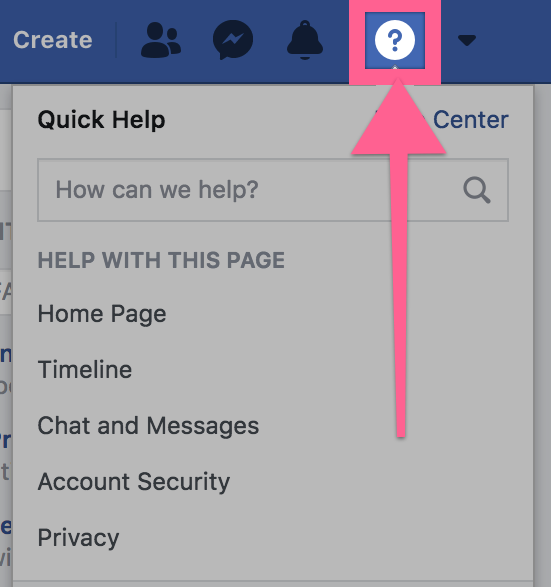The width and height of the screenshot is (551, 587).
Task: Choose the Privacy help topic
Action: pyautogui.click(x=78, y=538)
